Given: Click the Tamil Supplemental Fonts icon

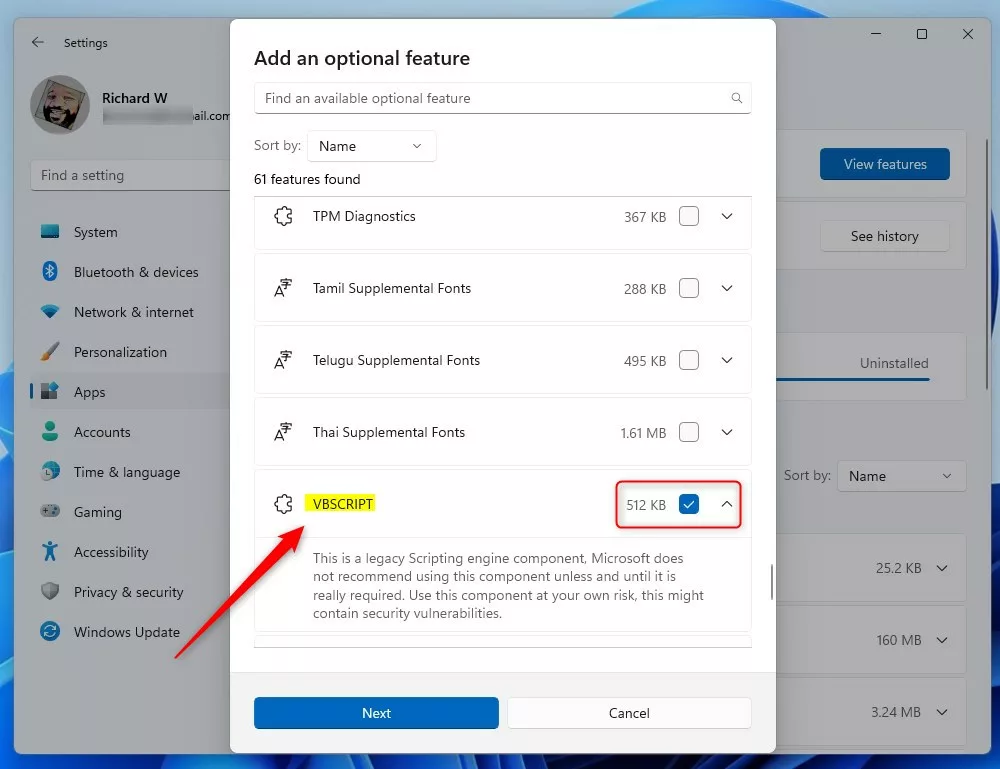Looking at the screenshot, I should click(x=283, y=288).
